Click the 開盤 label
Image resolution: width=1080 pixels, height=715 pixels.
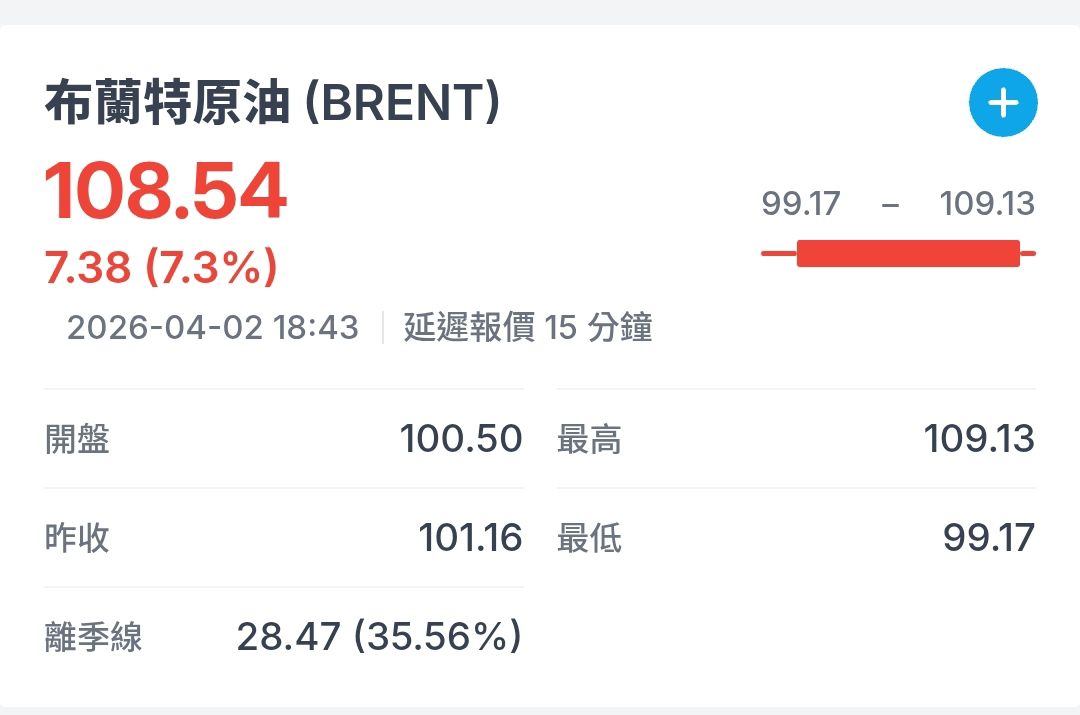pyautogui.click(x=77, y=439)
